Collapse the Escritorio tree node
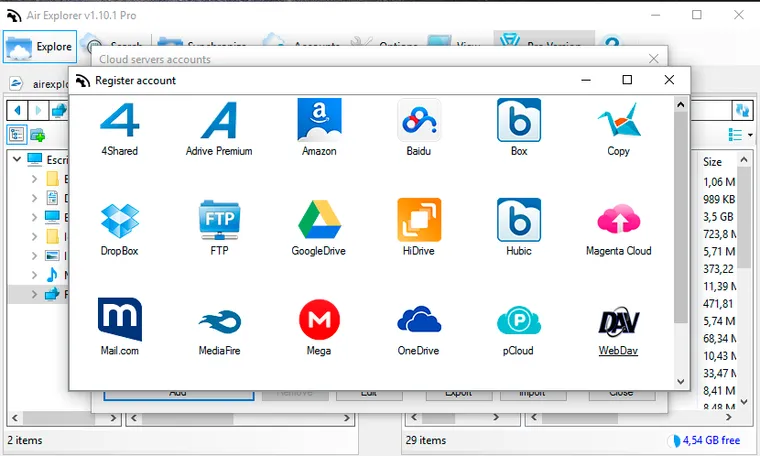Screen dimensions: 760x456 (17, 159)
